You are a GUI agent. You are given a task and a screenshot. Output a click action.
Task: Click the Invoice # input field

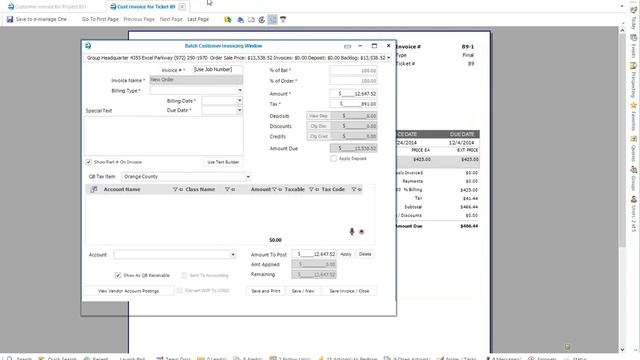[218, 70]
